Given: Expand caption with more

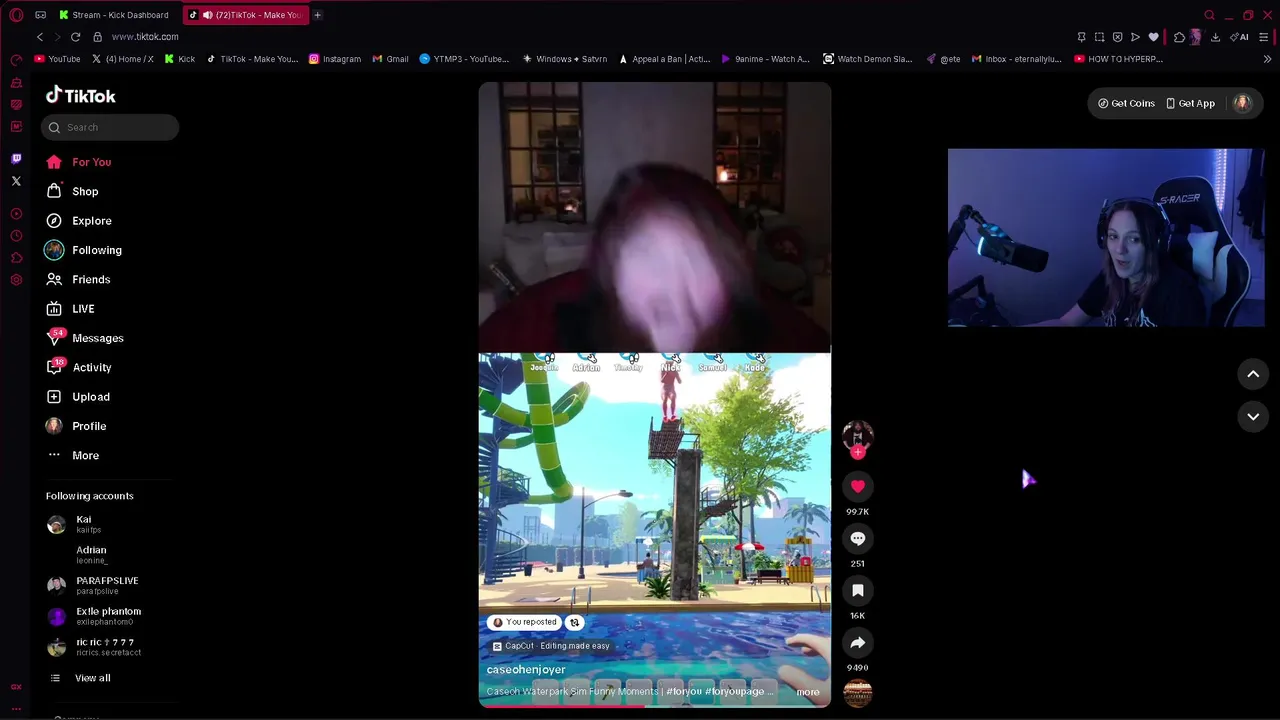Looking at the screenshot, I should [807, 692].
